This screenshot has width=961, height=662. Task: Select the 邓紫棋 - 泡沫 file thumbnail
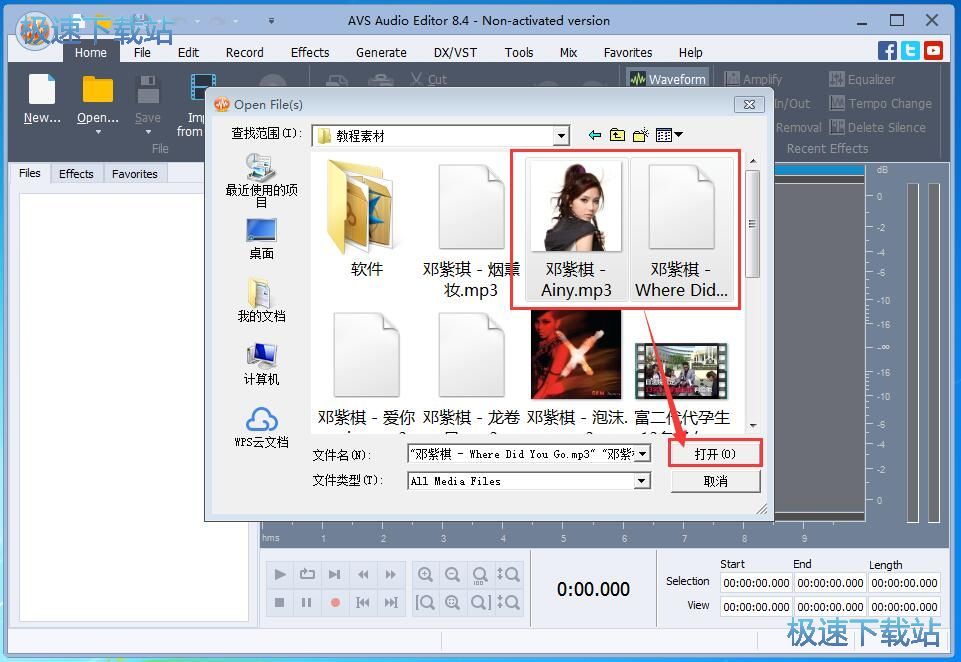pos(576,354)
